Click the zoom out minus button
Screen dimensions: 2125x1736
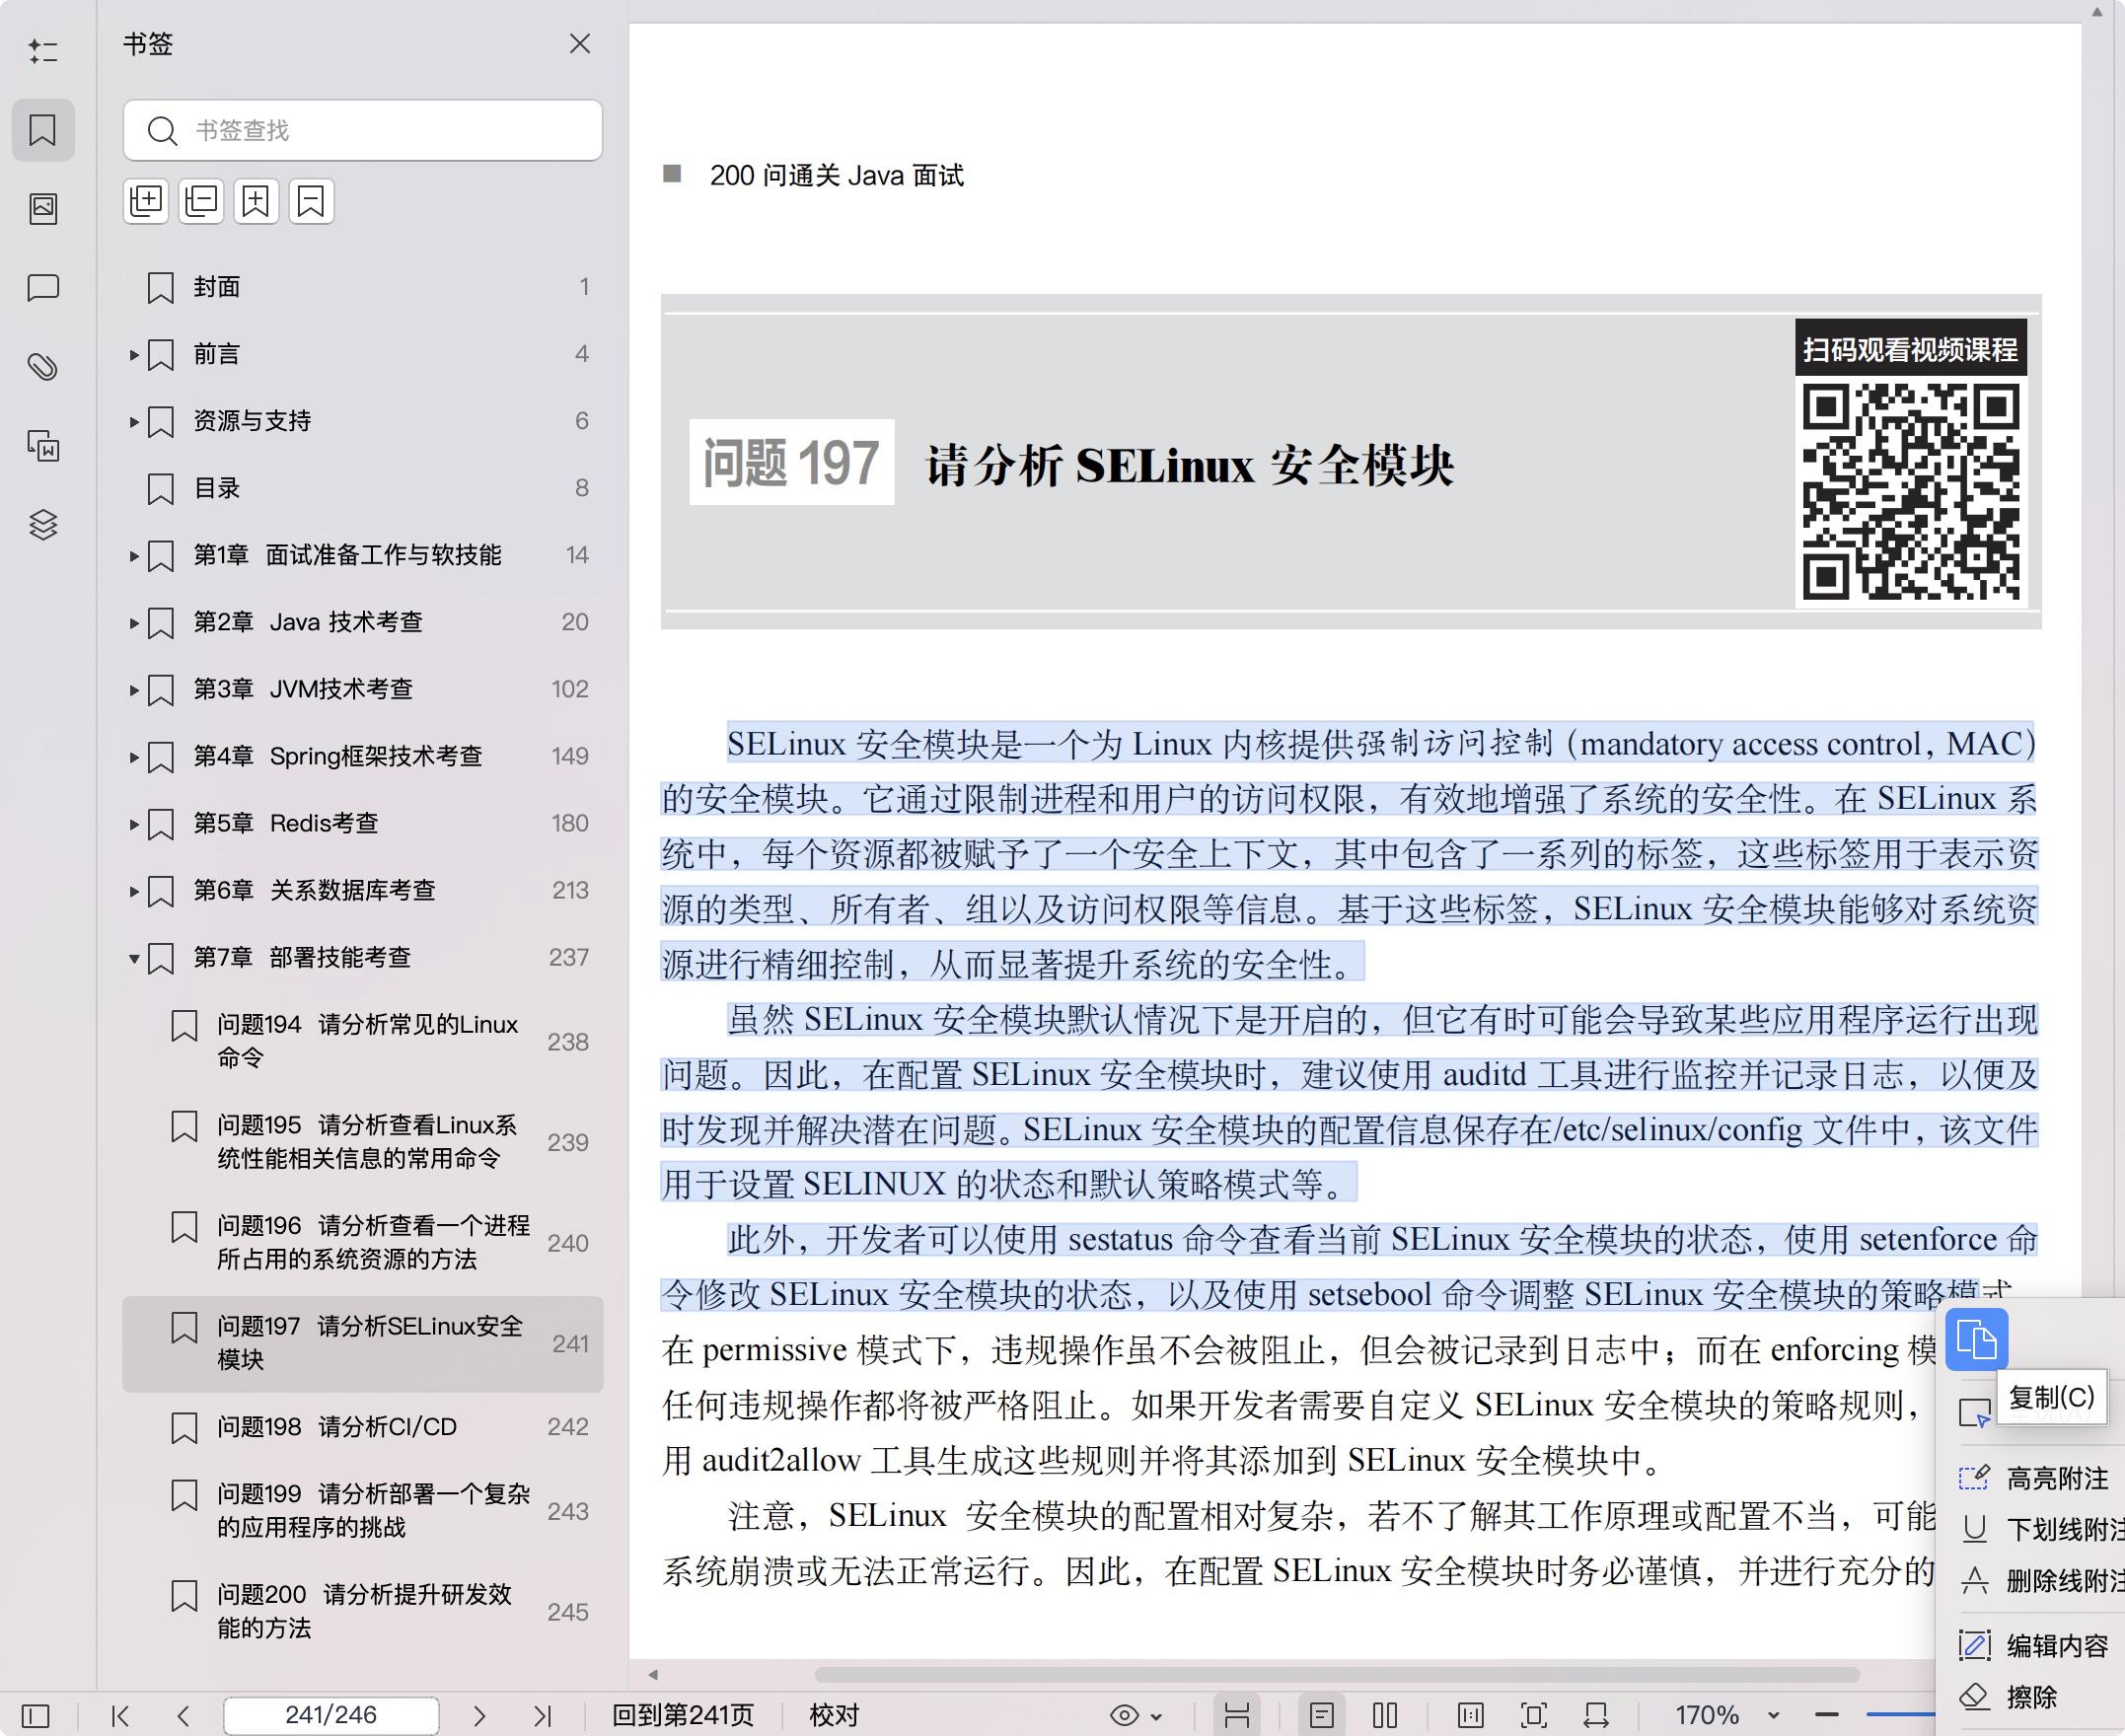(1827, 1716)
